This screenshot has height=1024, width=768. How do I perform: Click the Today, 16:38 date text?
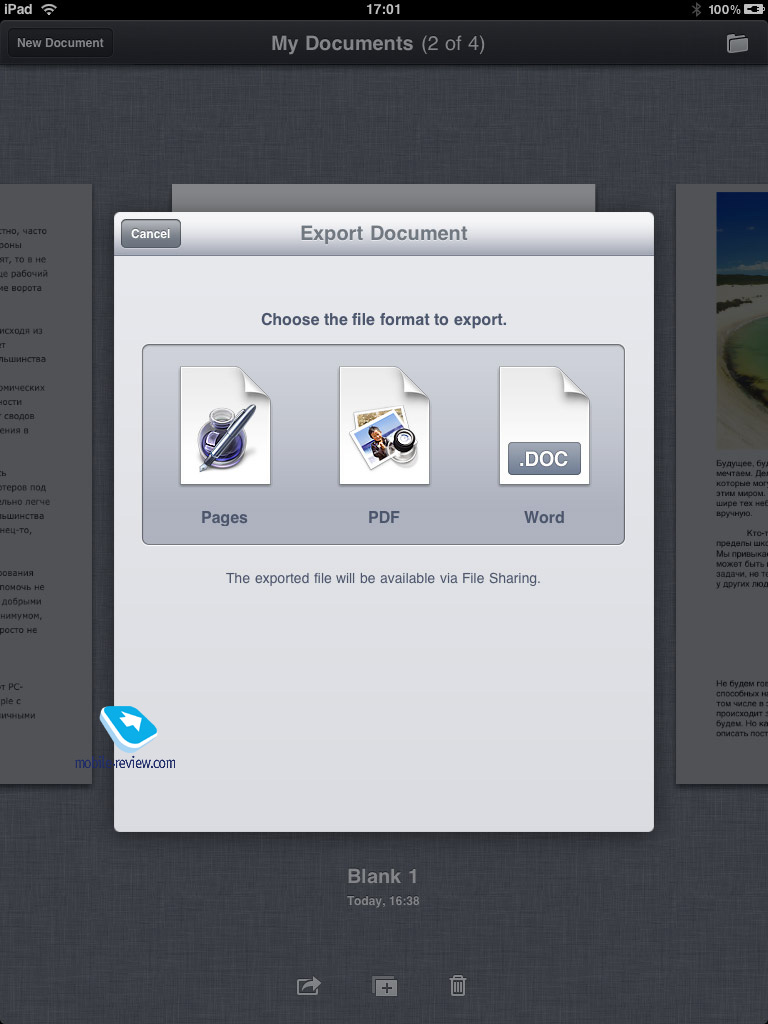(x=382, y=901)
